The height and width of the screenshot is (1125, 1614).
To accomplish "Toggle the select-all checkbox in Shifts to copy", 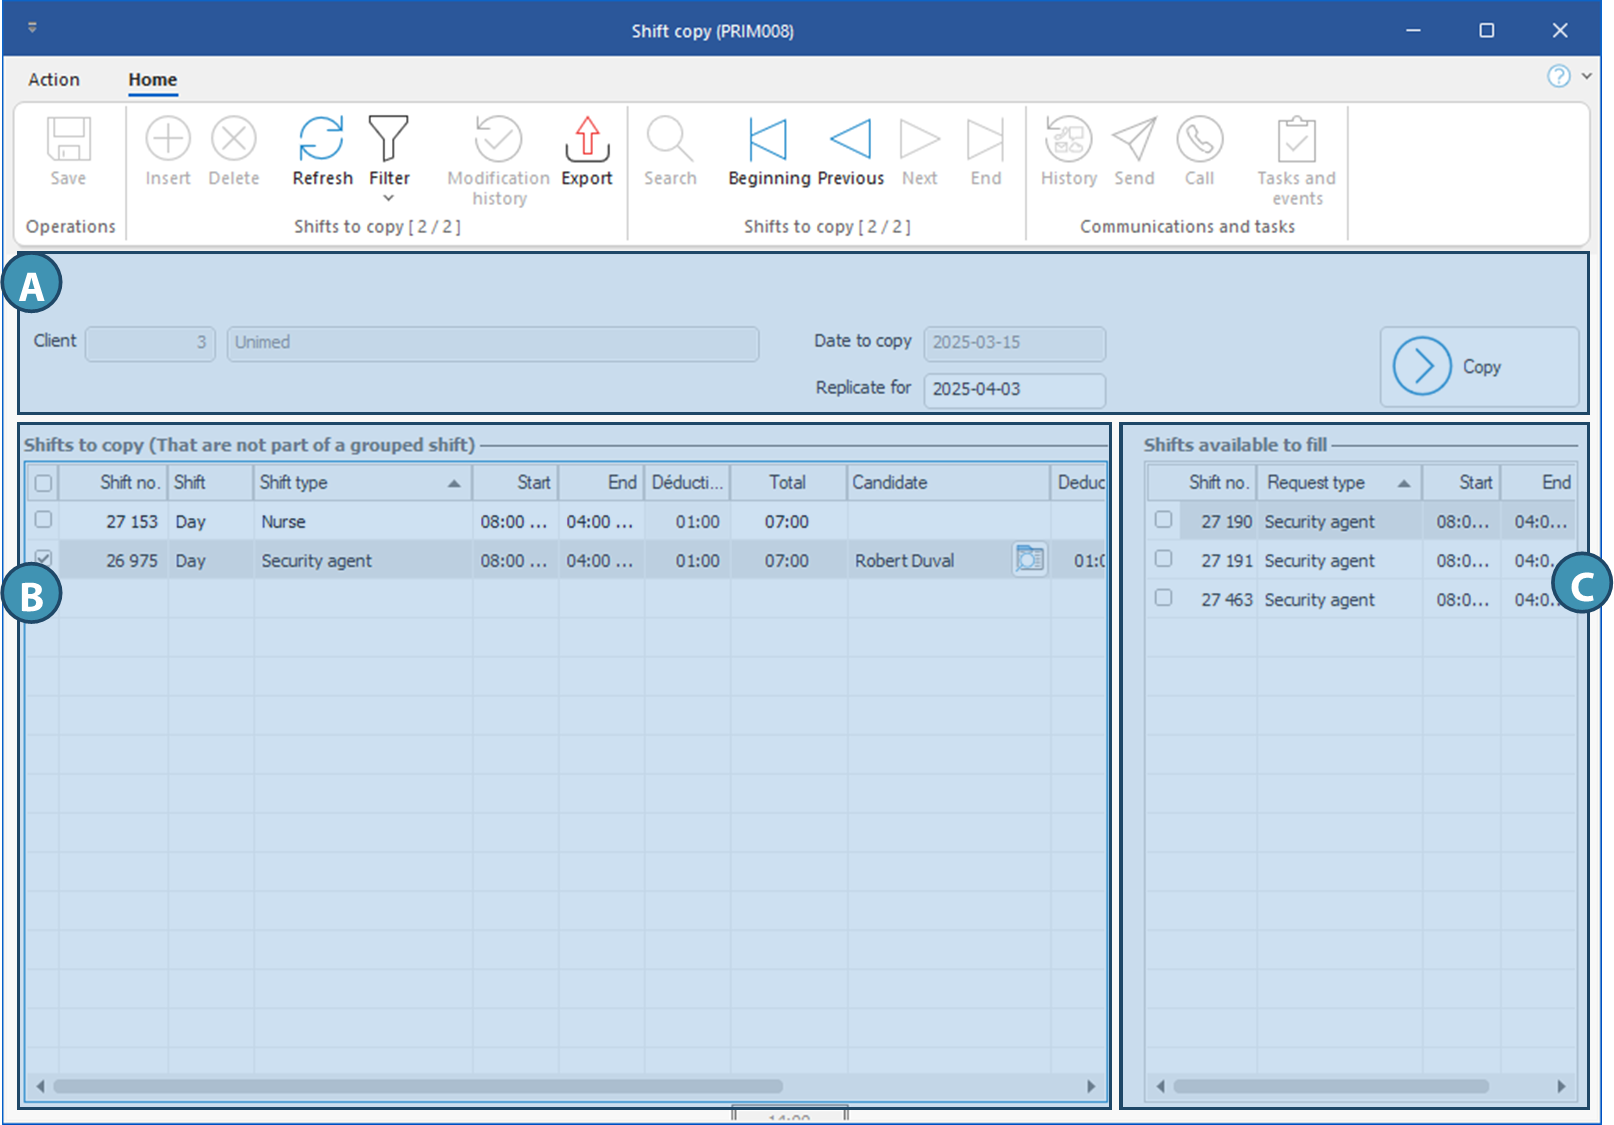I will [x=43, y=483].
